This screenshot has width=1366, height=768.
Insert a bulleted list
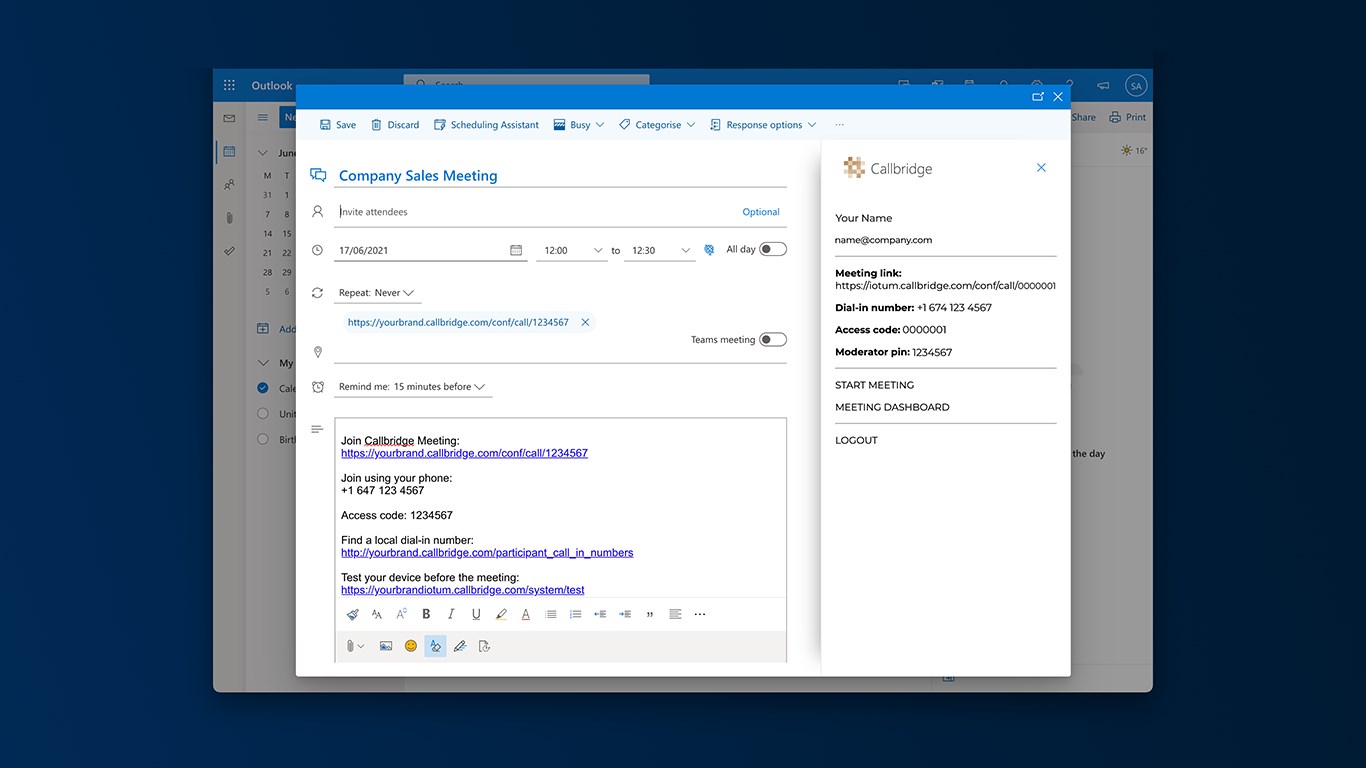(x=551, y=614)
